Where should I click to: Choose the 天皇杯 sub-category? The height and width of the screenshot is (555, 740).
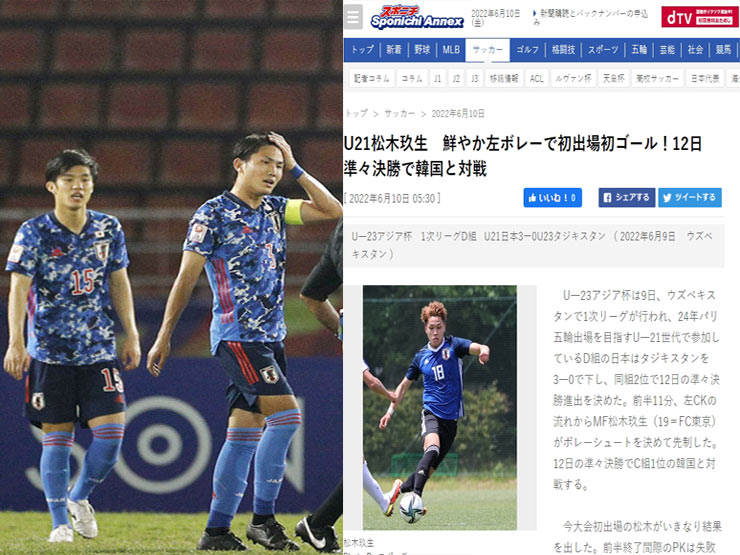tap(613, 78)
